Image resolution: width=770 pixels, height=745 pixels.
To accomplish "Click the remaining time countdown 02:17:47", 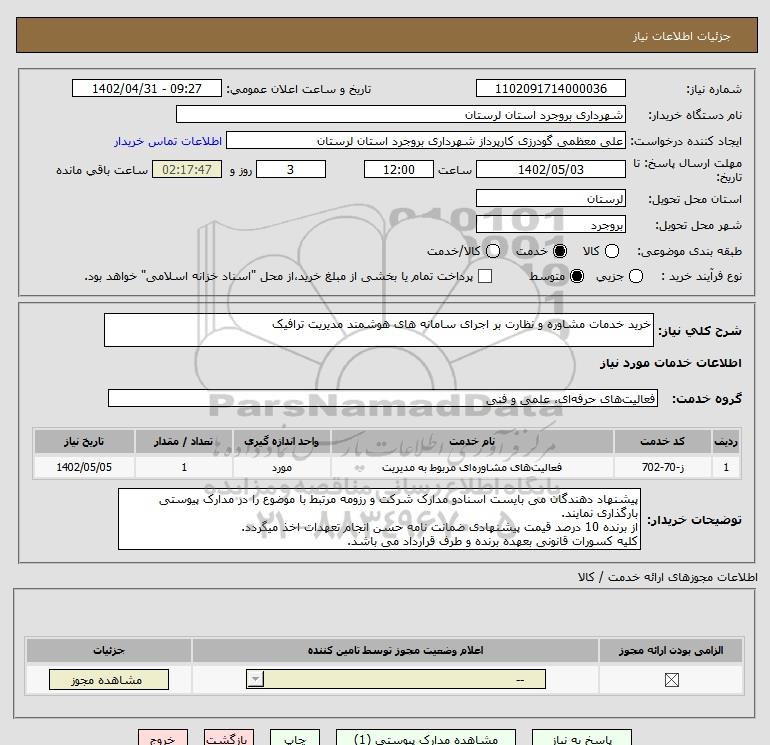I will pyautogui.click(x=187, y=169).
